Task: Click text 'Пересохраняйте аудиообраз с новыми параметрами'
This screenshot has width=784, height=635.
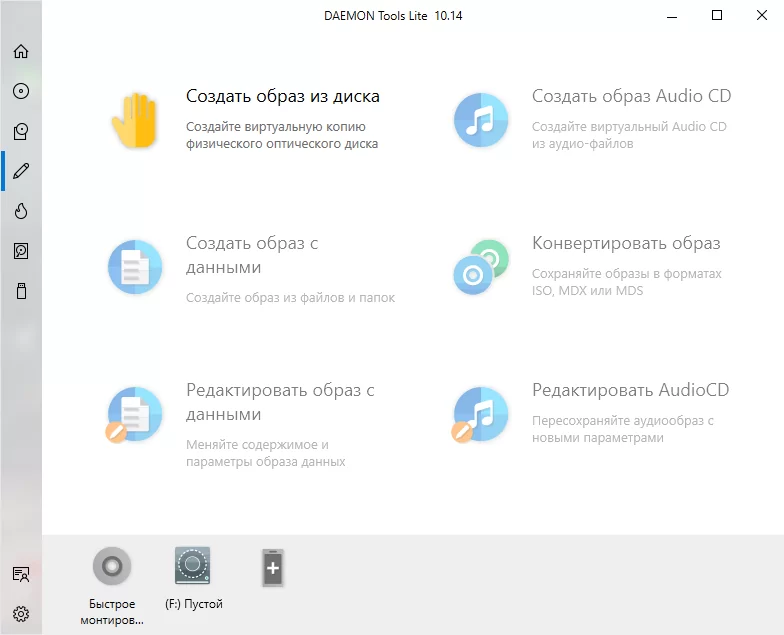Action: coord(622,429)
